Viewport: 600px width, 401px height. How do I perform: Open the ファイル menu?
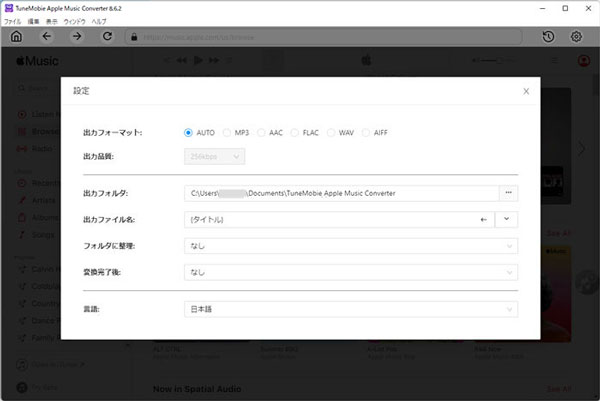tap(12, 21)
